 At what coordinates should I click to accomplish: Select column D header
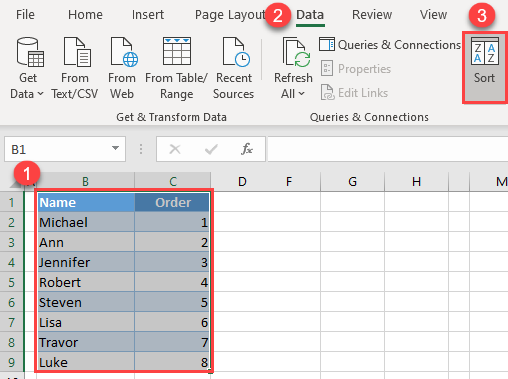(x=242, y=181)
